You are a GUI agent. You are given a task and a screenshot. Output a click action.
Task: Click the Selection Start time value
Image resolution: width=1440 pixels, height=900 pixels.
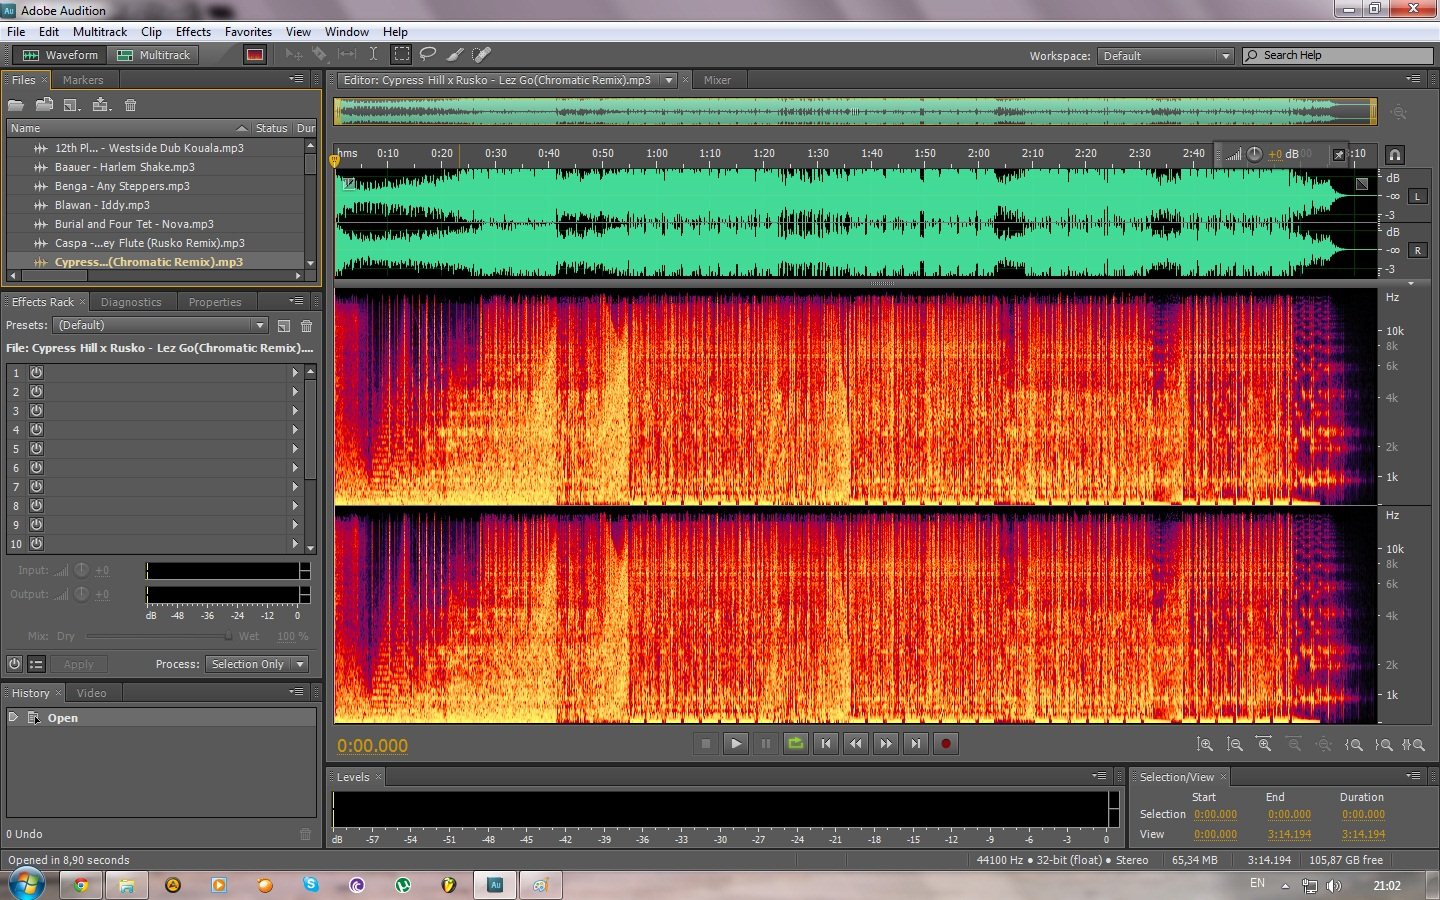point(1215,815)
